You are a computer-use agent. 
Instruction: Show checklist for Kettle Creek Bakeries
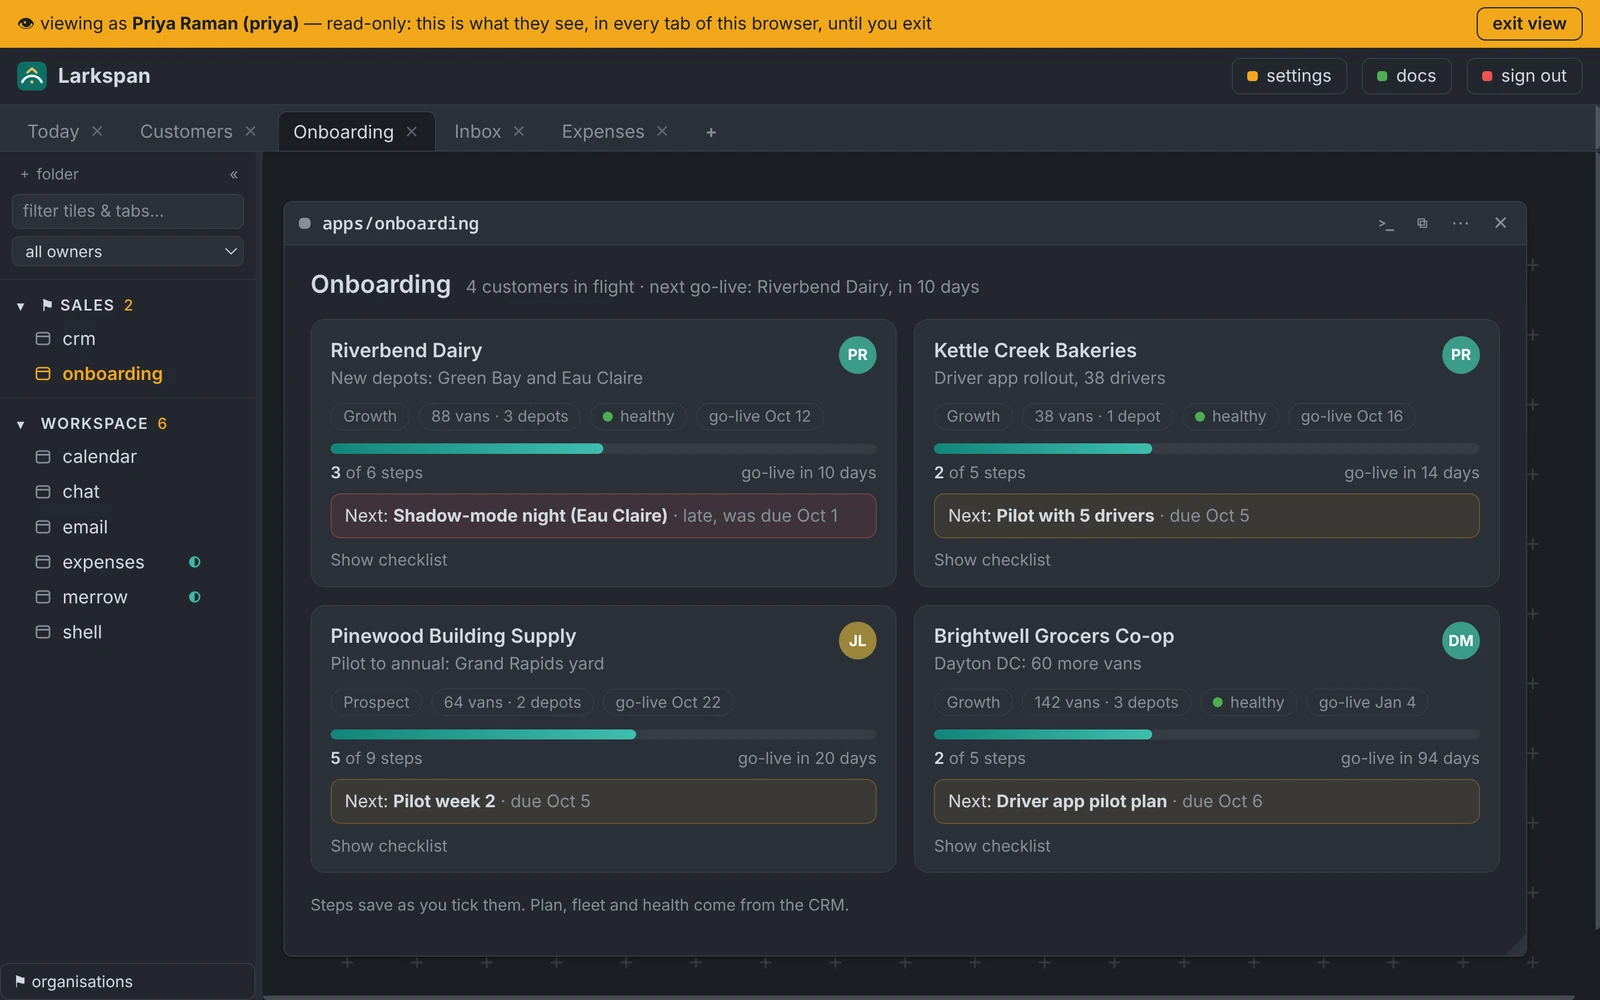tap(992, 560)
